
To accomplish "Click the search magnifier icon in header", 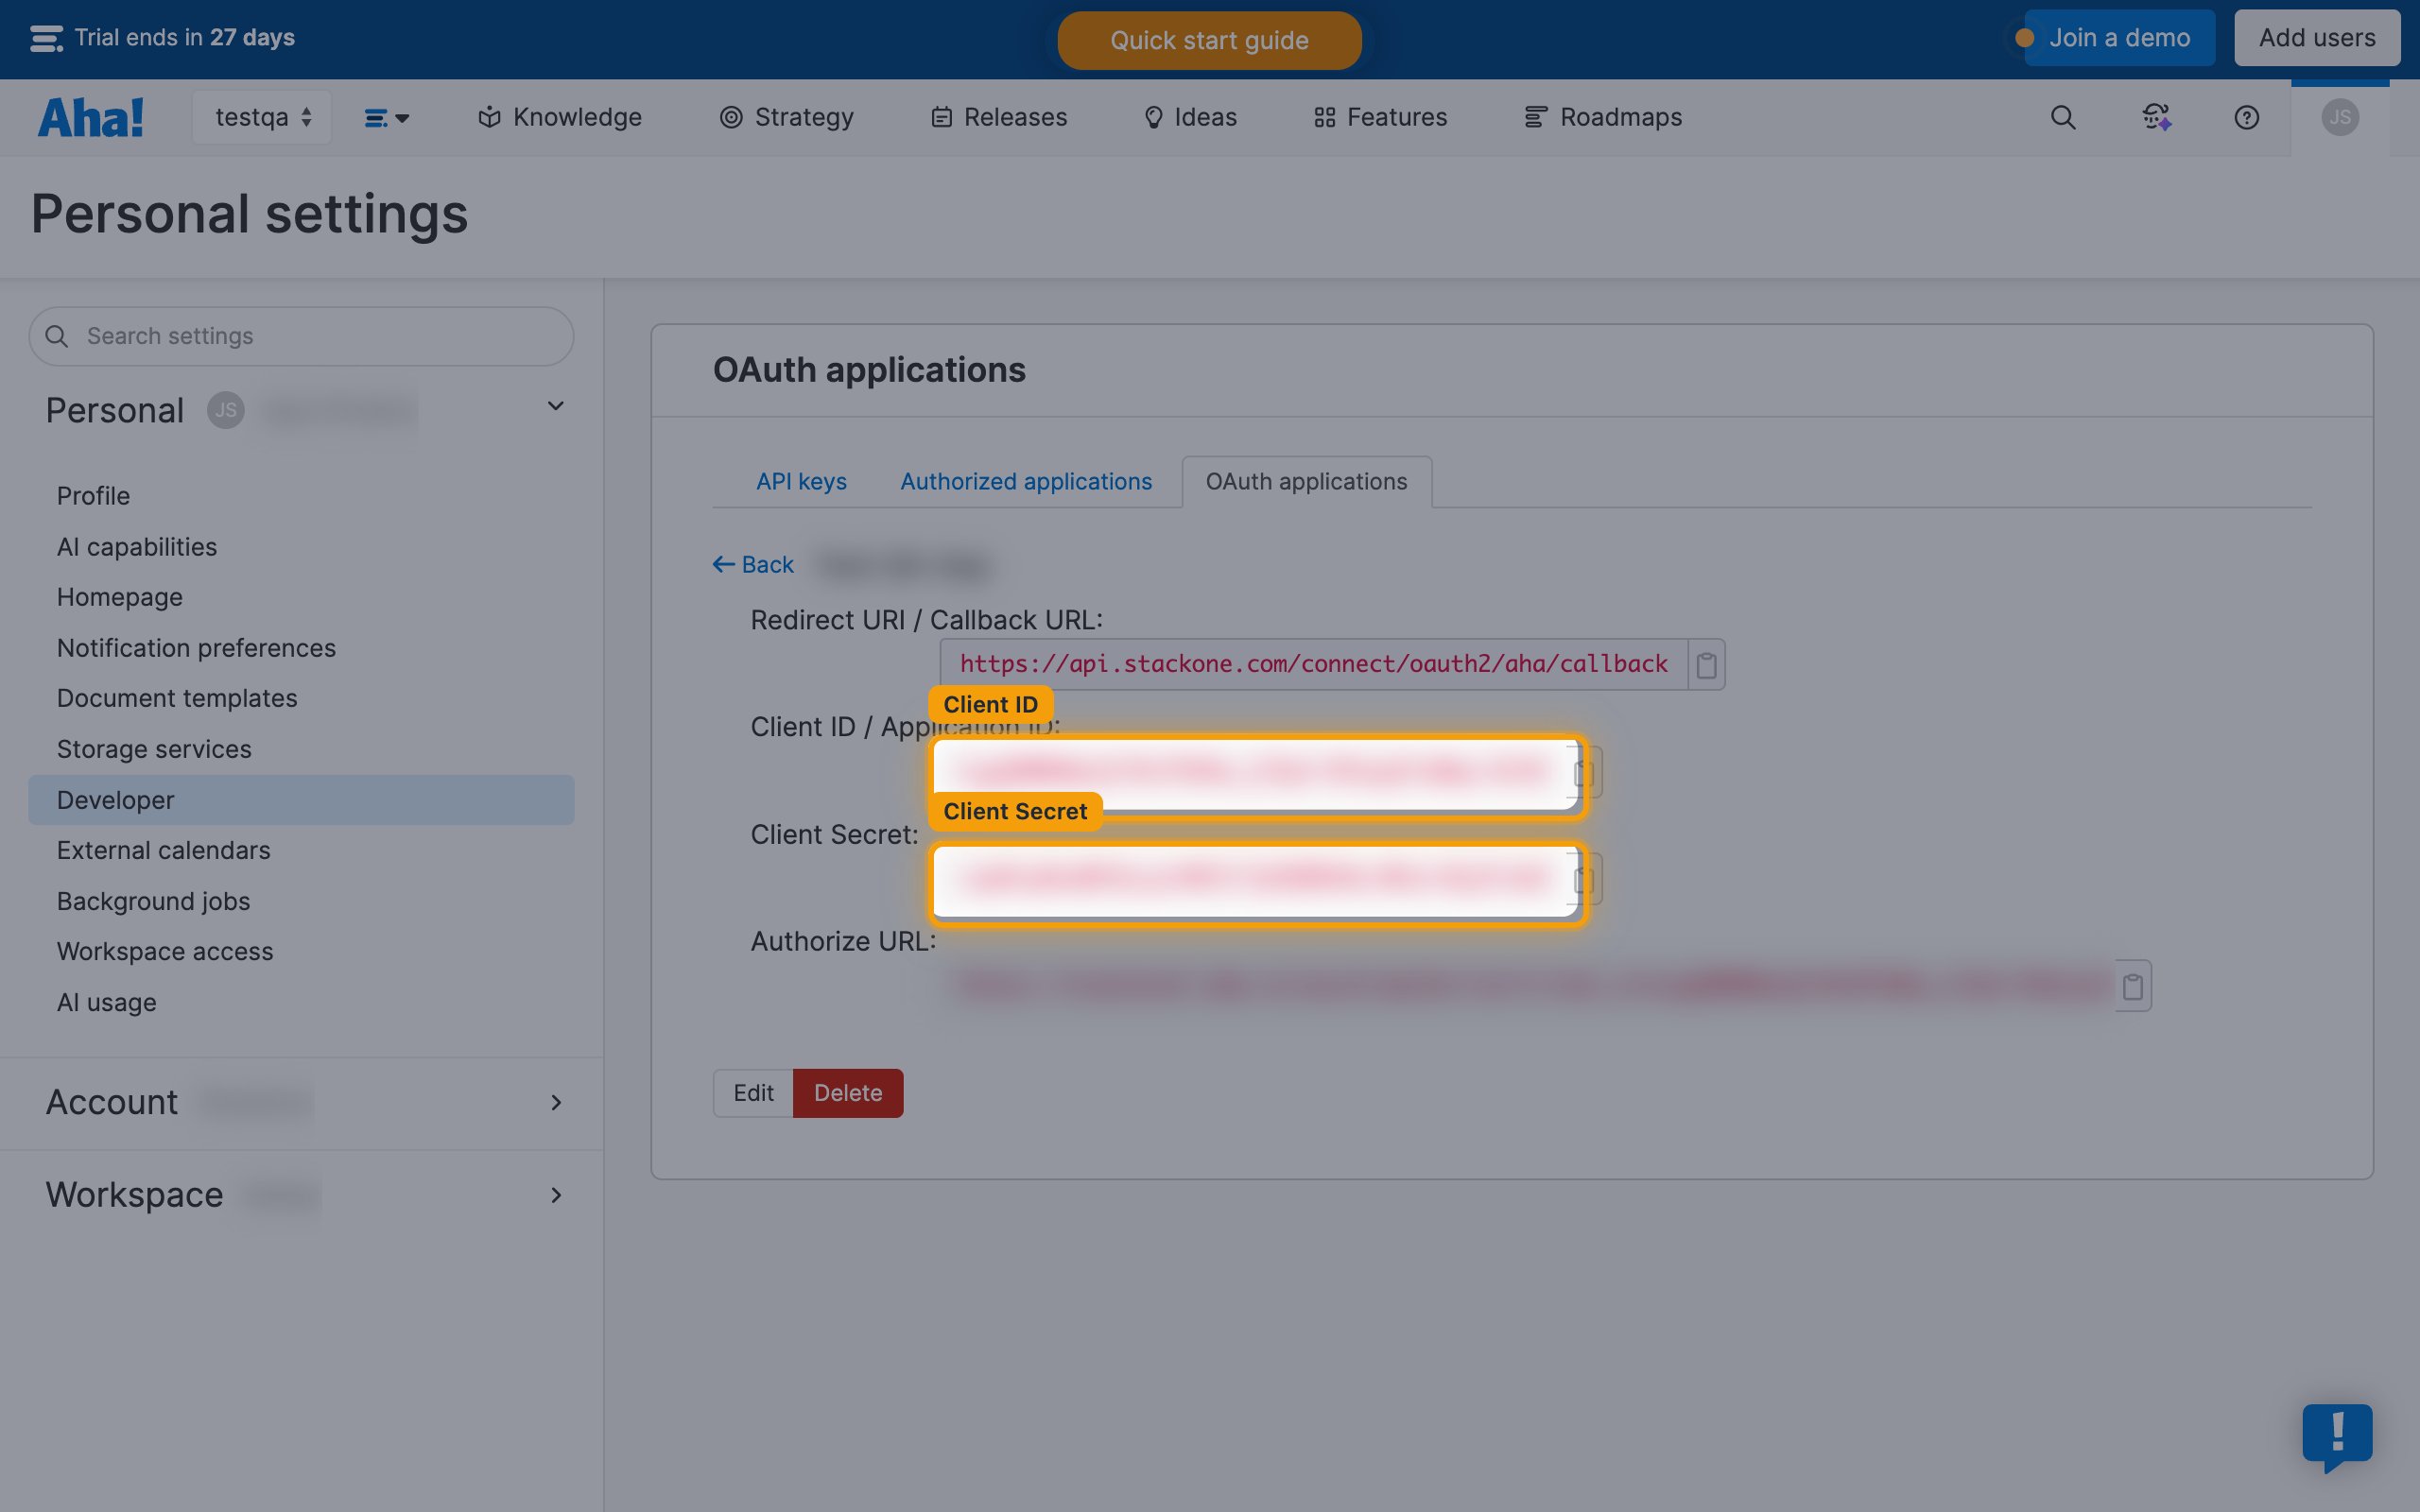I will coord(2063,117).
